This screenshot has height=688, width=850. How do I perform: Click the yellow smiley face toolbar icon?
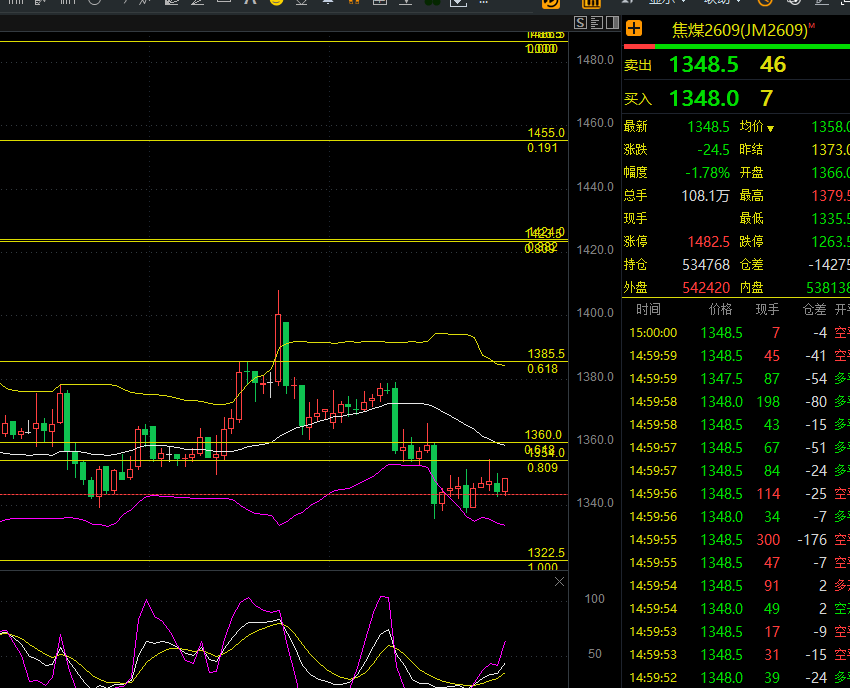(276, 2)
